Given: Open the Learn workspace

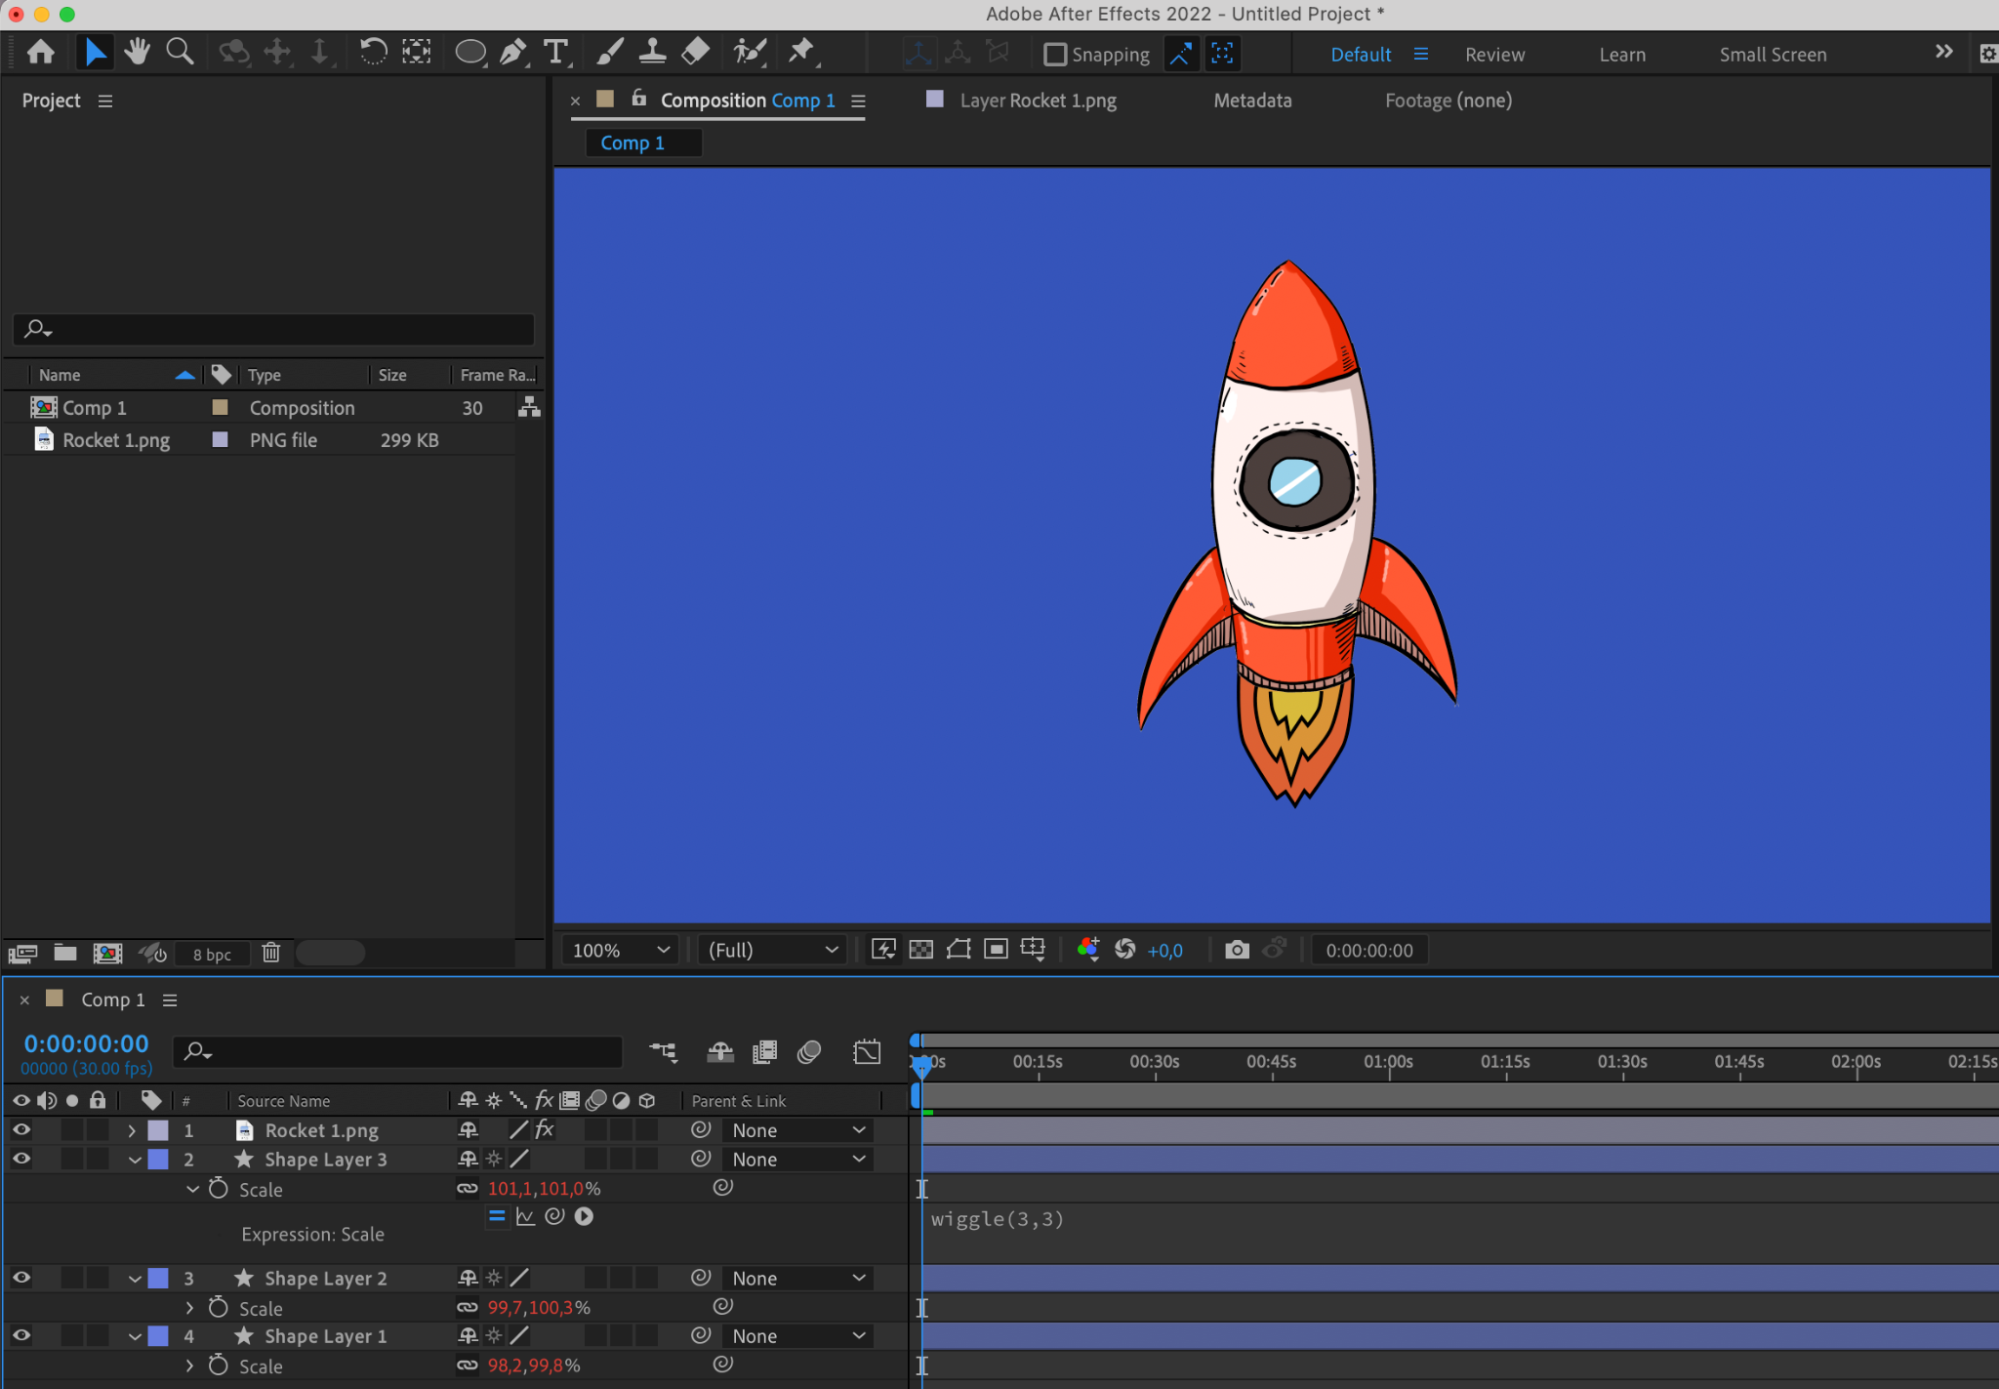Looking at the screenshot, I should 1621,55.
